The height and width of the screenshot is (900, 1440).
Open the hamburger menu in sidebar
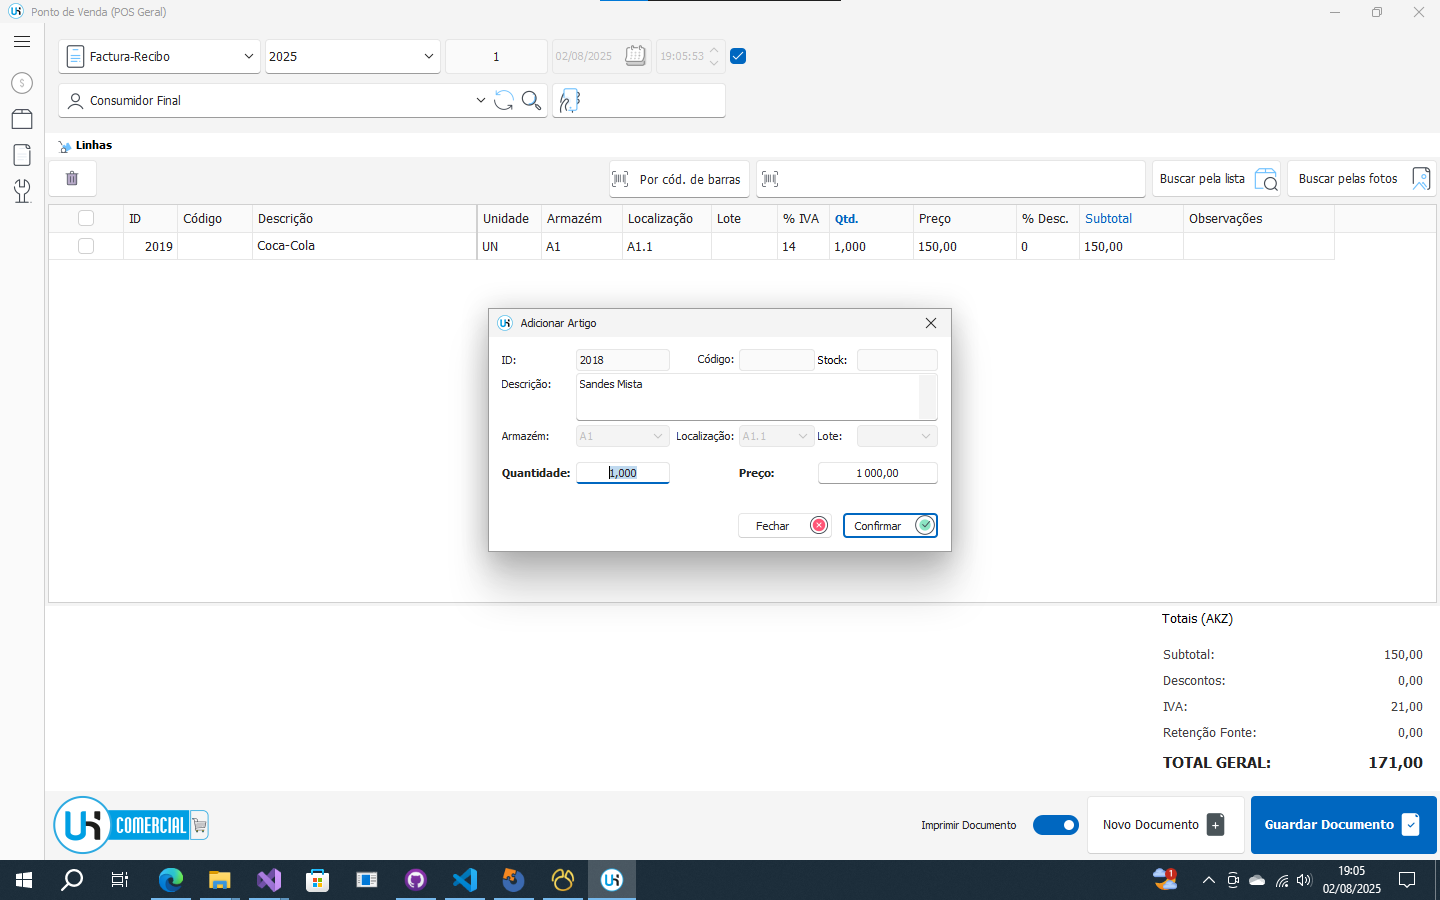(x=22, y=42)
